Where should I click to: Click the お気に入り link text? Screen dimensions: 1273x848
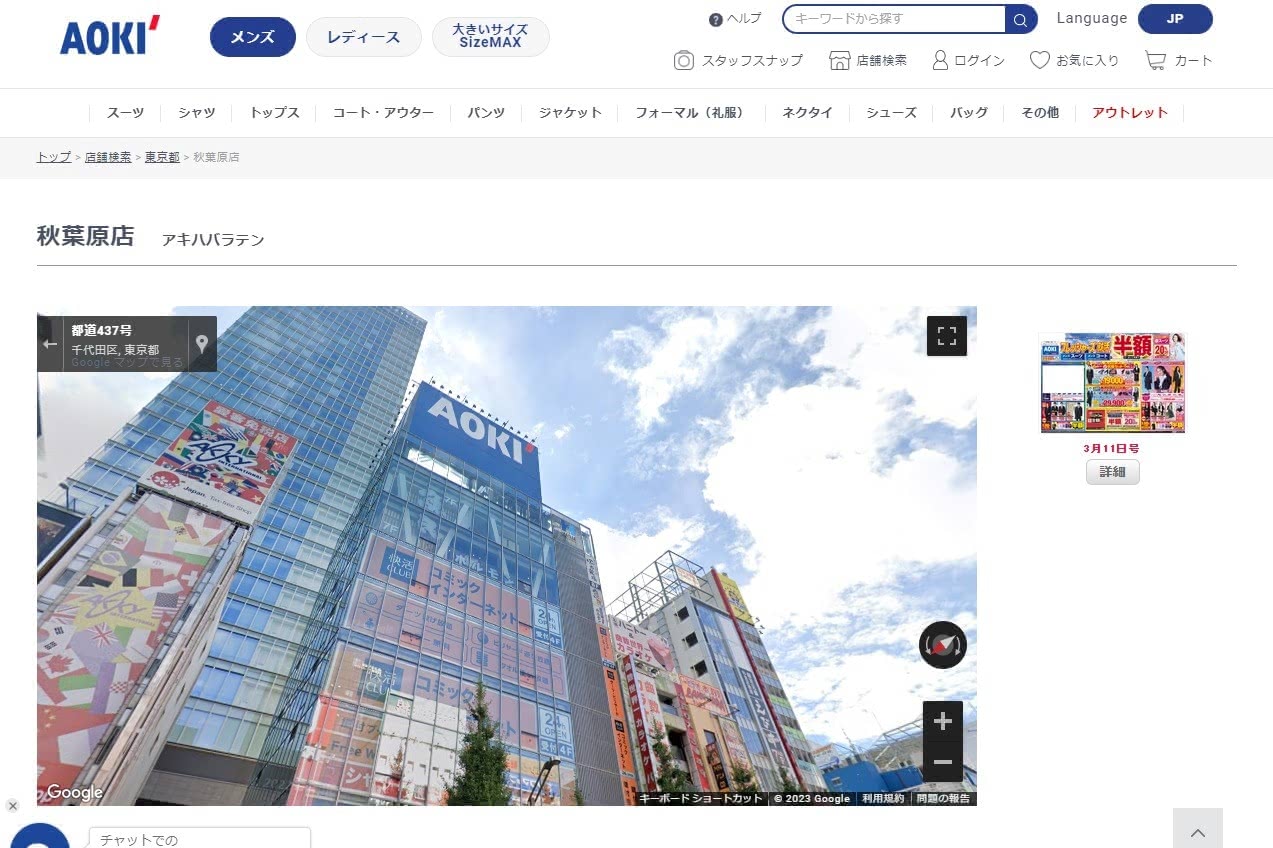[1087, 61]
